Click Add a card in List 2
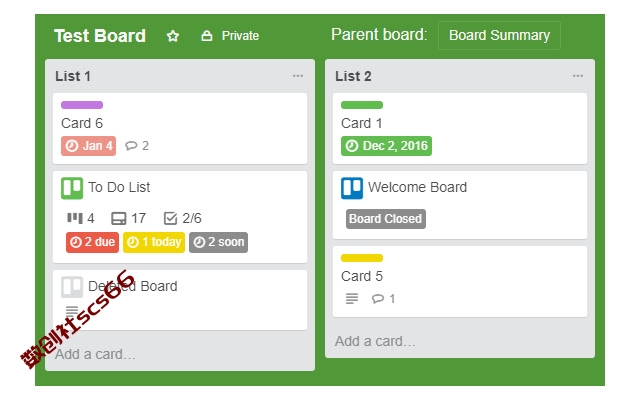Viewport: 640px width, 400px height. [x=375, y=341]
